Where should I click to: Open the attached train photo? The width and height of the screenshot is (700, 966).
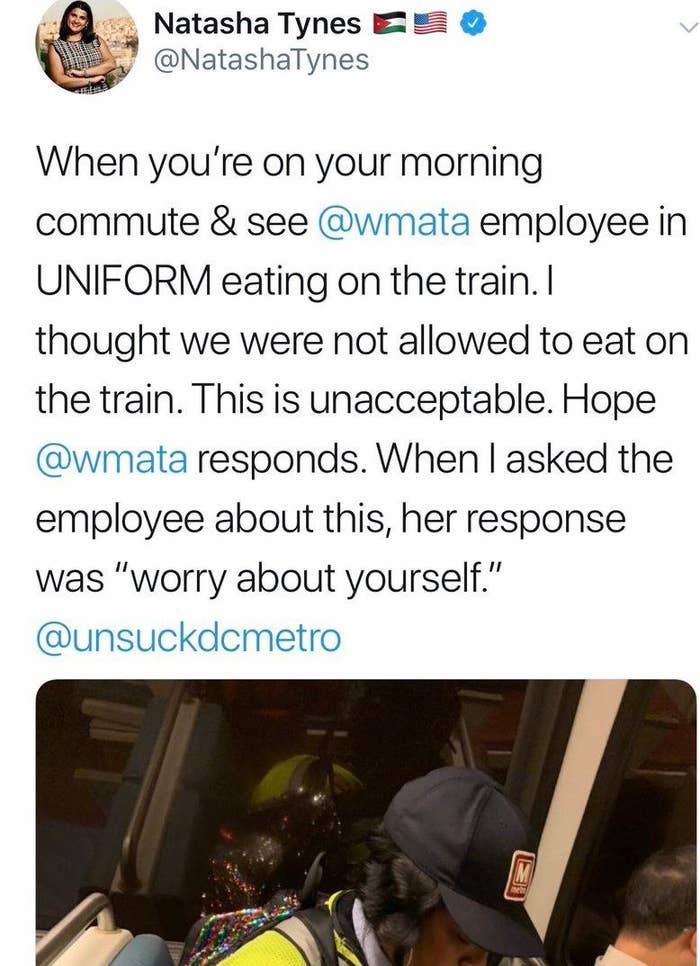[366, 822]
